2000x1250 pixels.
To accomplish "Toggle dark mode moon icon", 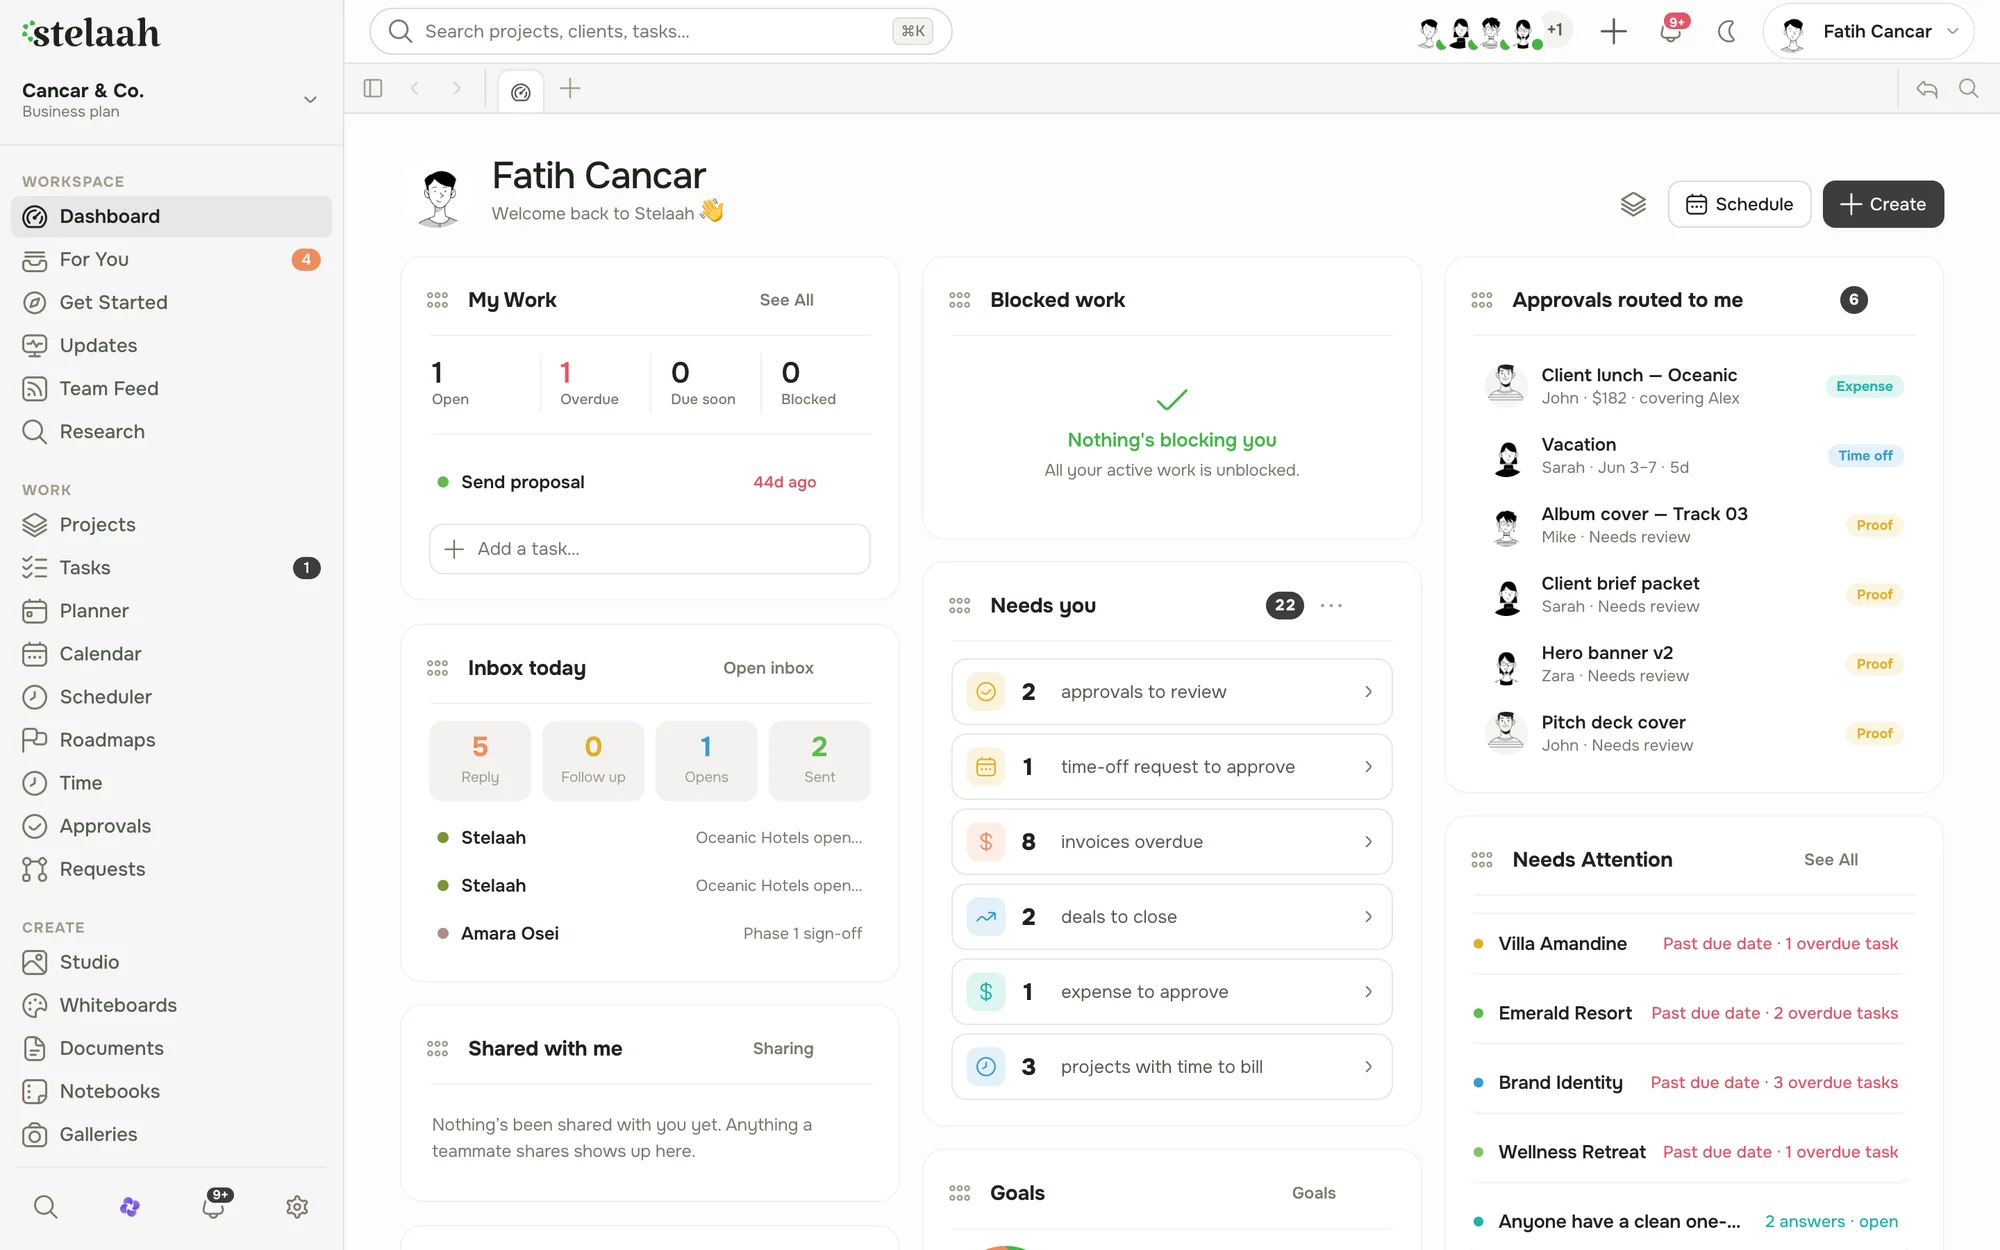I will point(1727,31).
